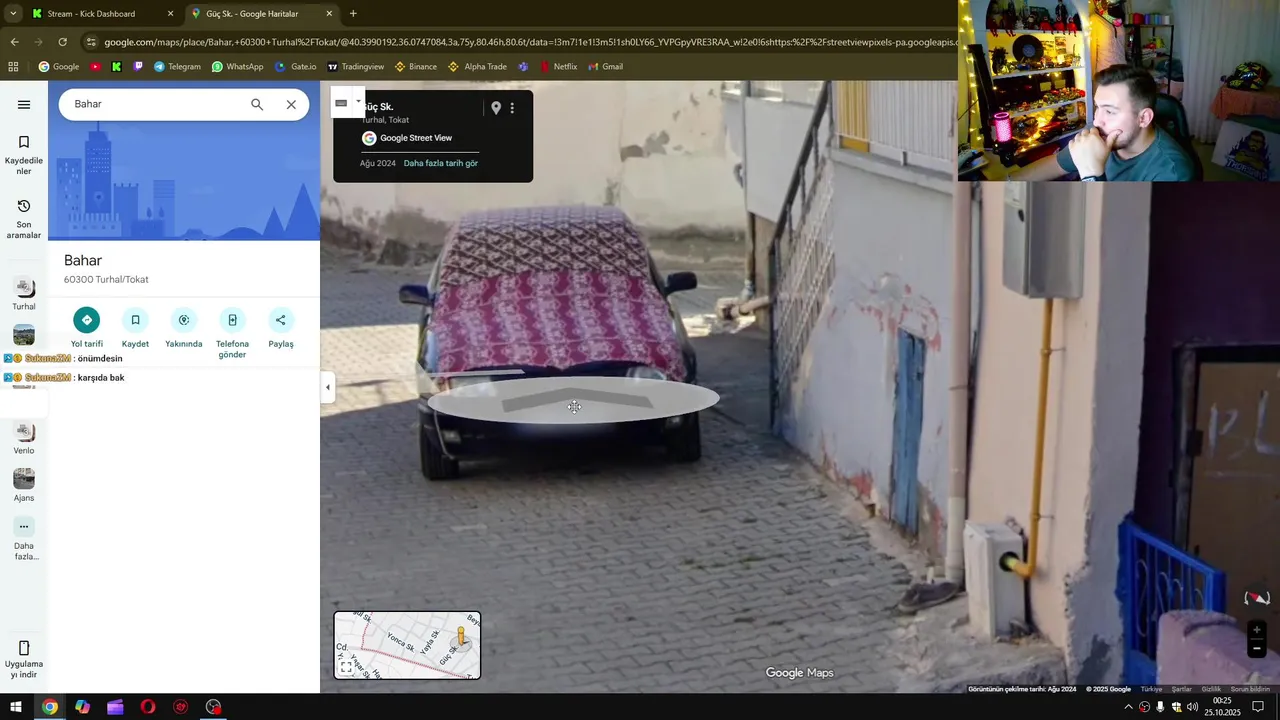Viewport: 1280px width, 720px height.
Task: Open a new browser tab
Action: 353,14
